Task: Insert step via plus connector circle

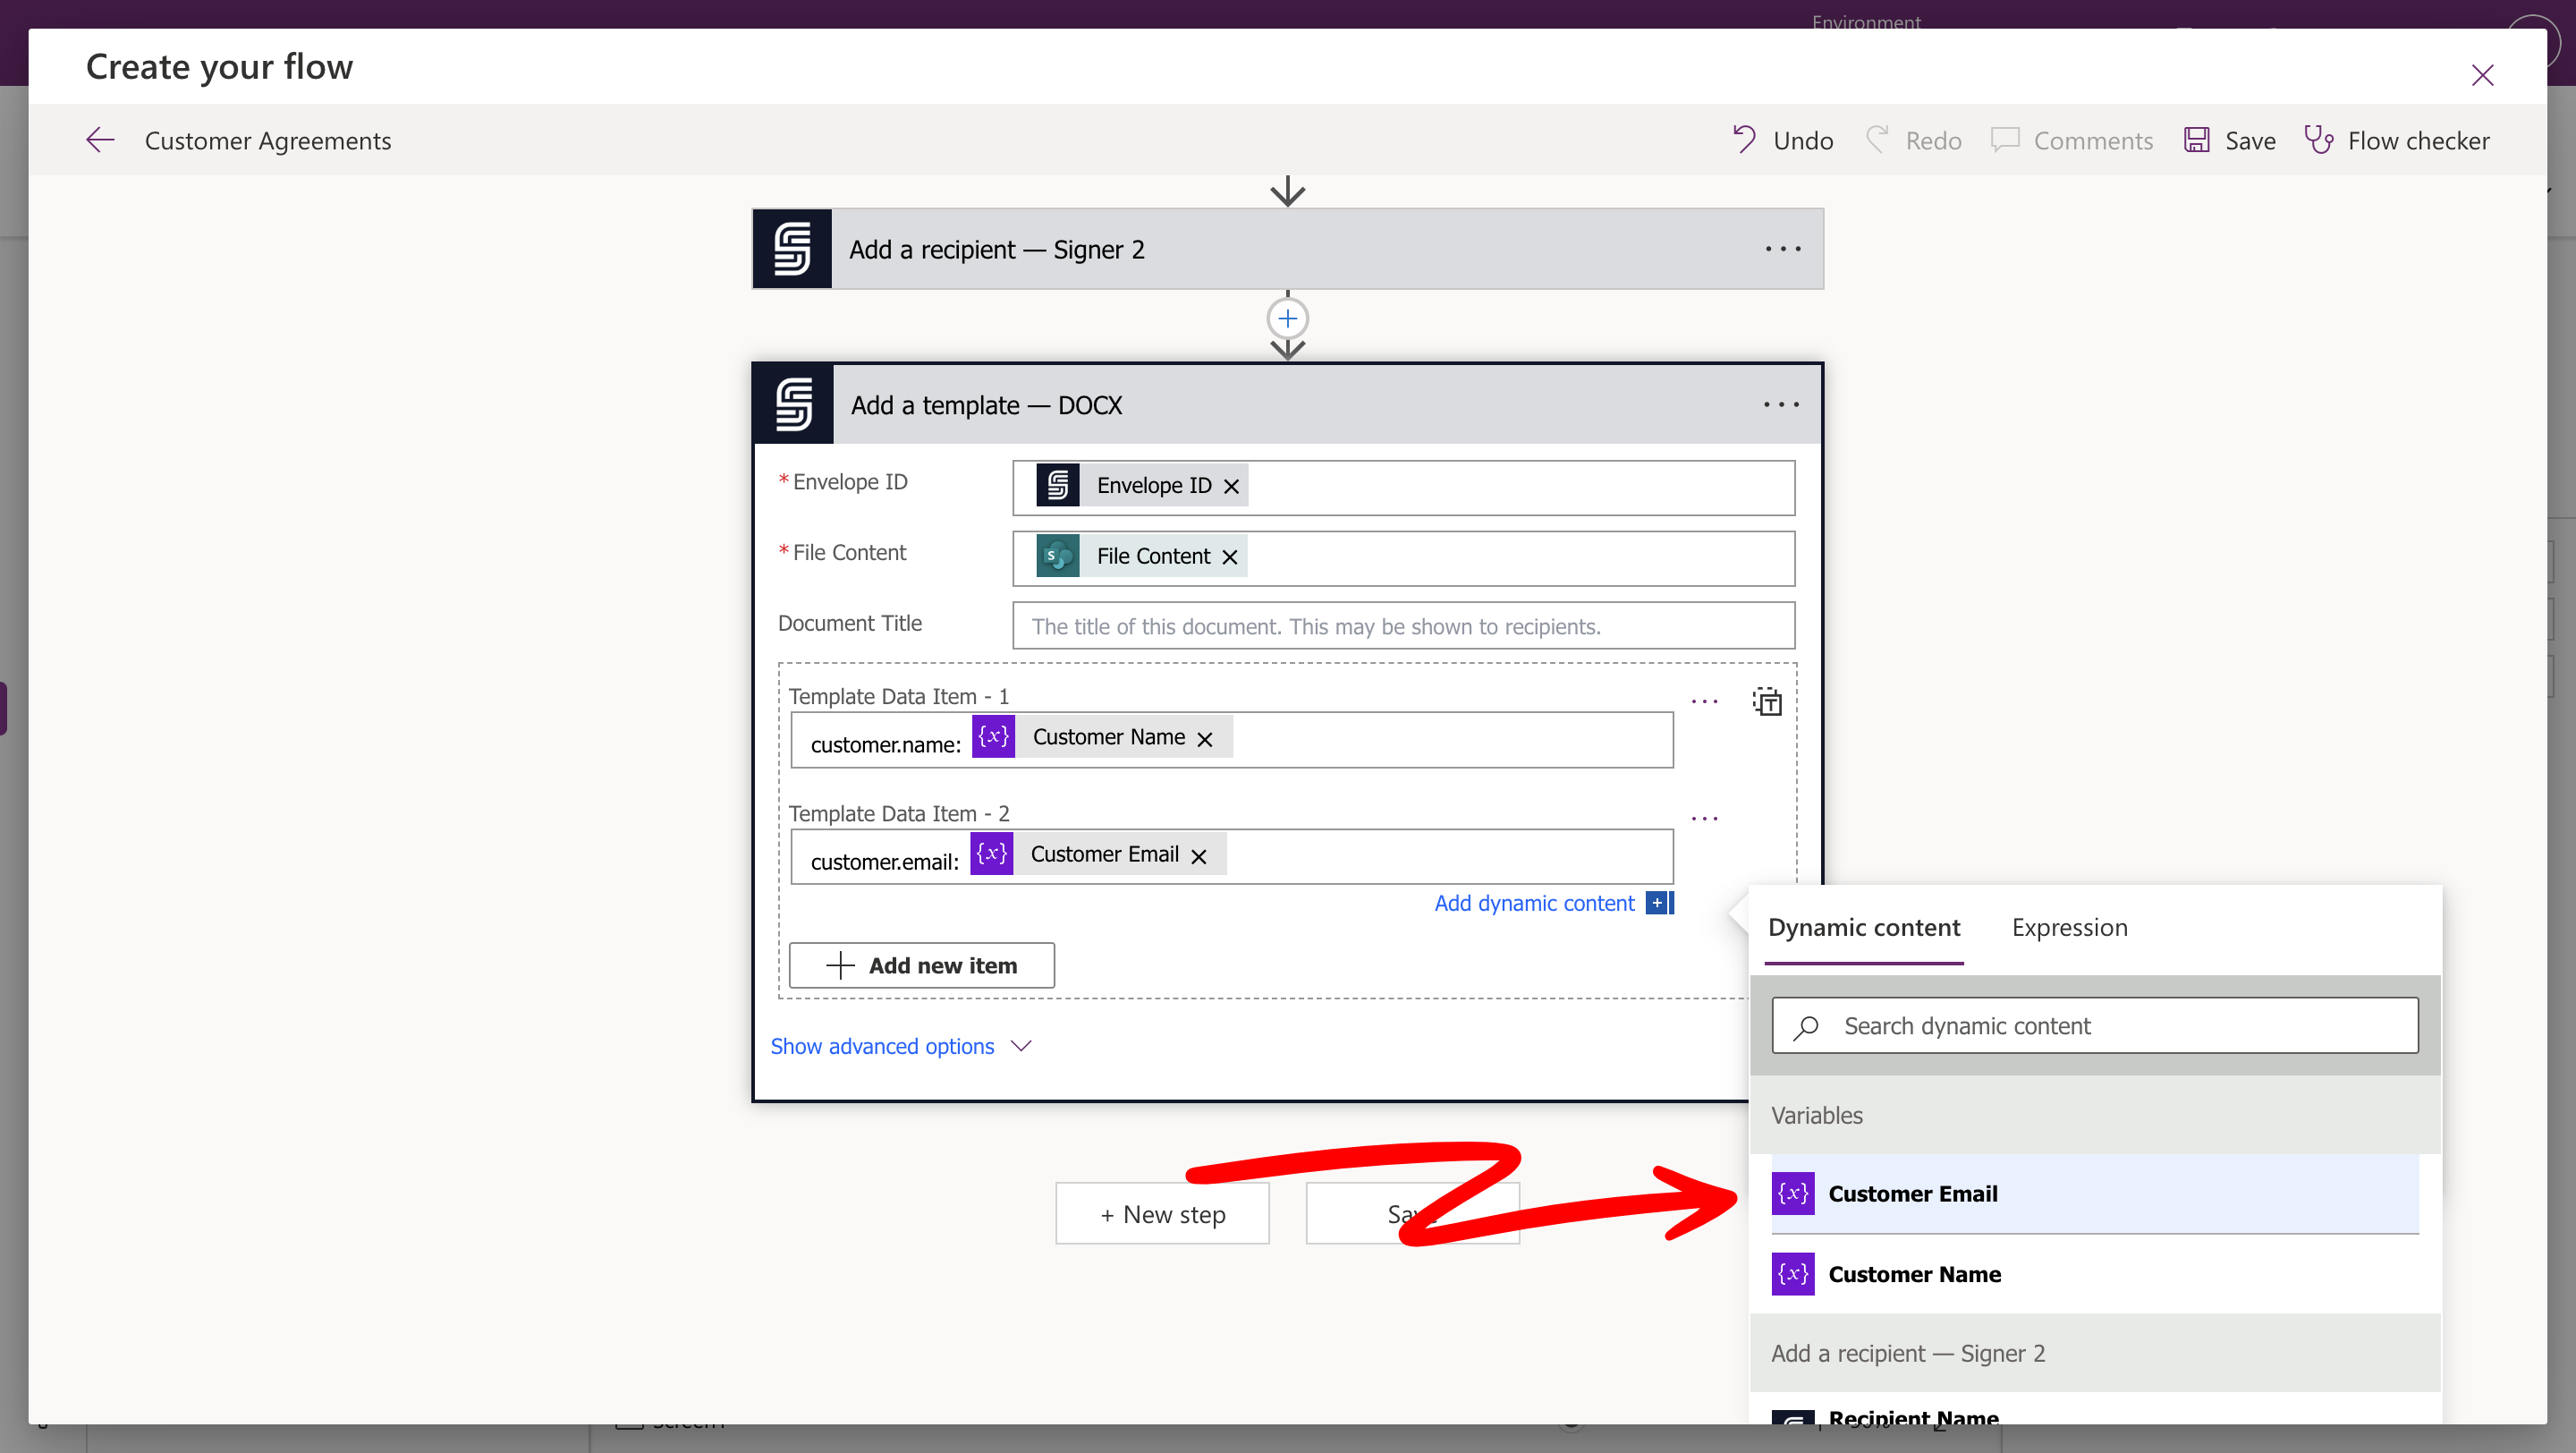Action: [x=1287, y=319]
